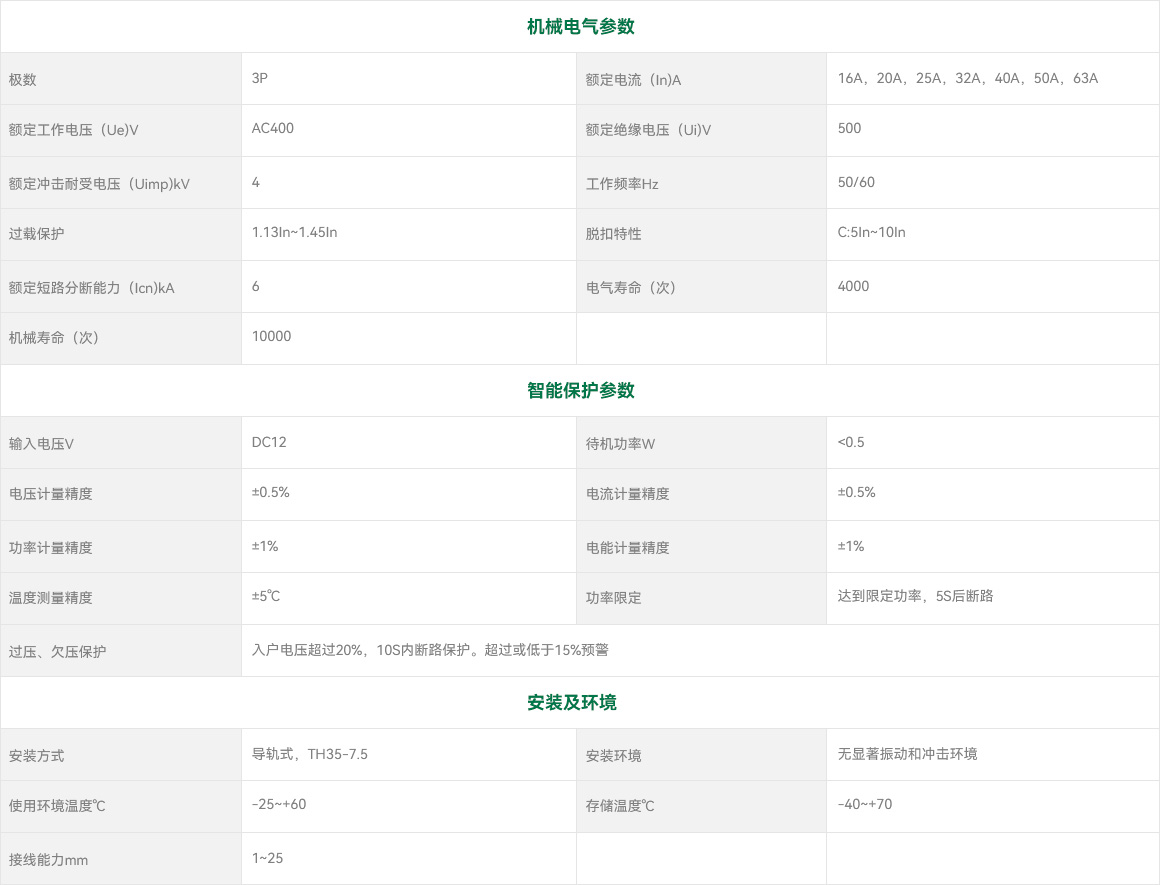Click the 10000 mechanical life value
This screenshot has width=1160, height=885.
272,336
